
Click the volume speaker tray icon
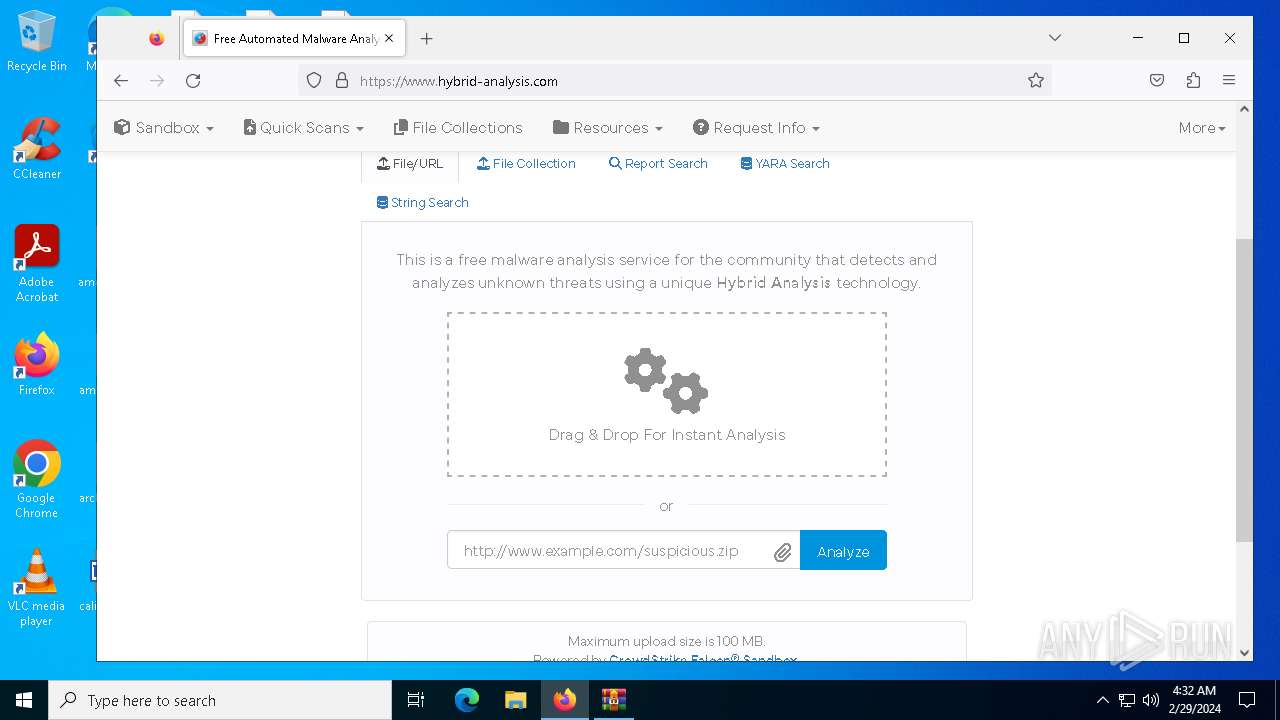tap(1150, 700)
